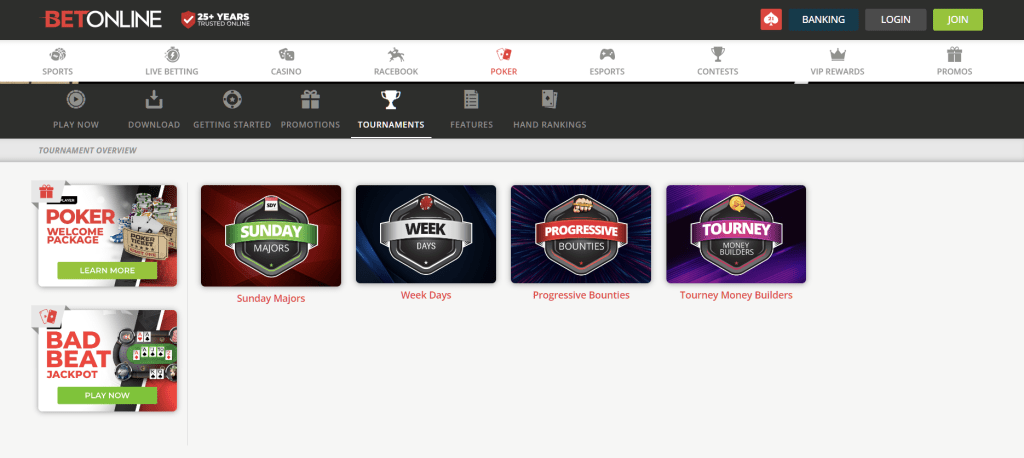Image resolution: width=1024 pixels, height=458 pixels.
Task: Open Getting Started chip icon
Action: [x=232, y=99]
